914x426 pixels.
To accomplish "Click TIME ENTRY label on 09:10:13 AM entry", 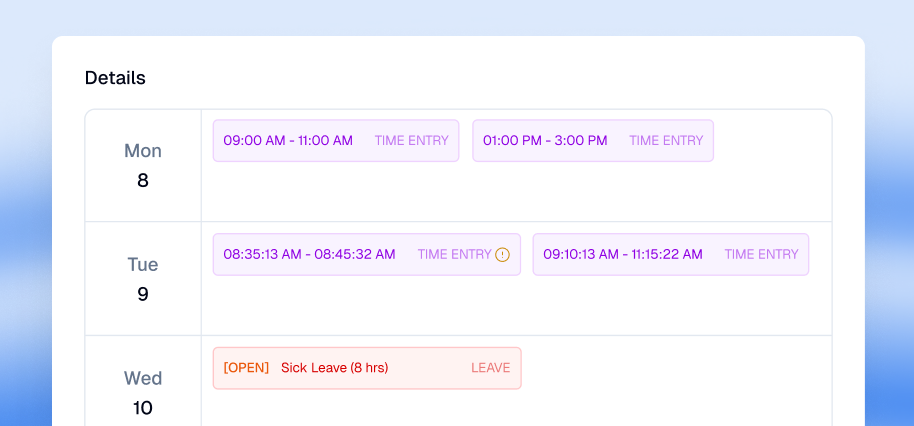I will coord(761,255).
